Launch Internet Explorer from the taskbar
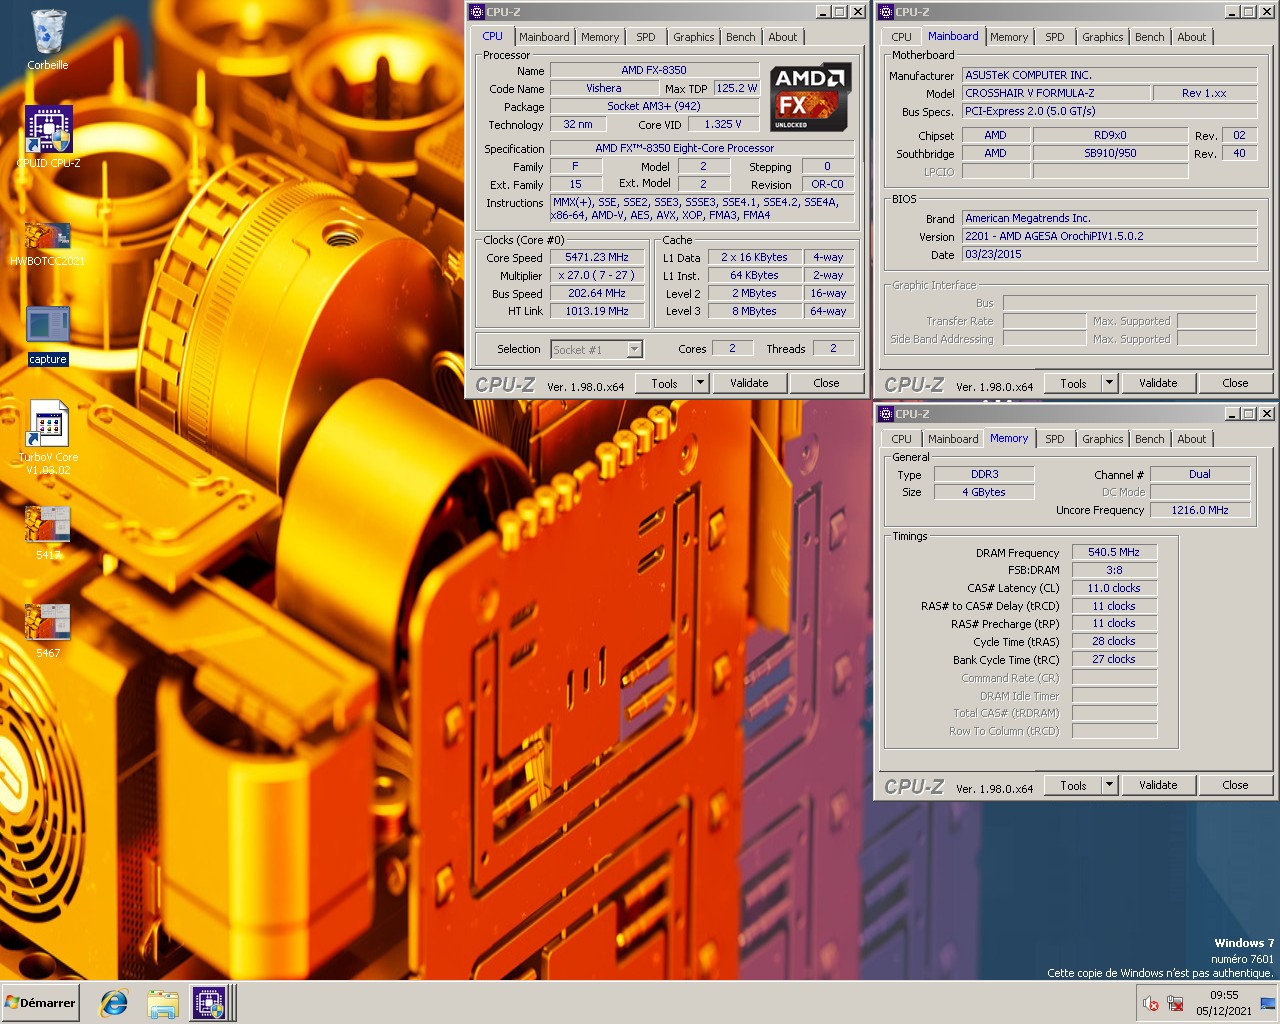The image size is (1280, 1024). (113, 1003)
